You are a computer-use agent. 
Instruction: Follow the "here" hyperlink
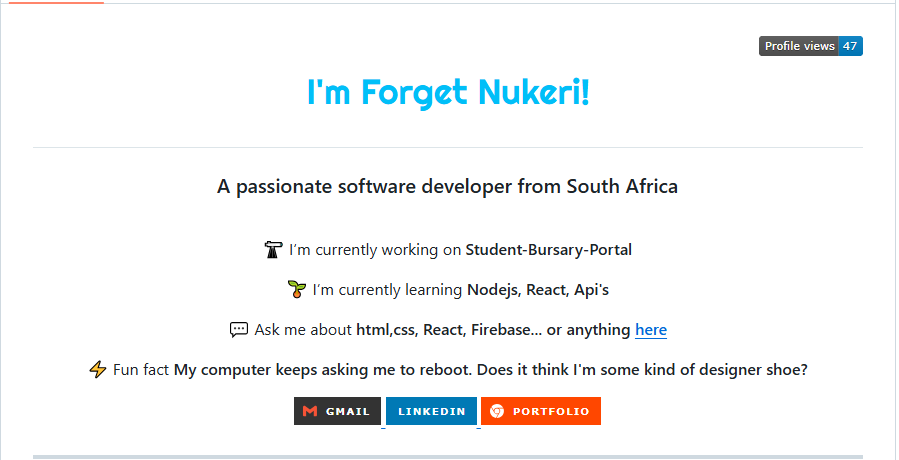click(x=651, y=330)
